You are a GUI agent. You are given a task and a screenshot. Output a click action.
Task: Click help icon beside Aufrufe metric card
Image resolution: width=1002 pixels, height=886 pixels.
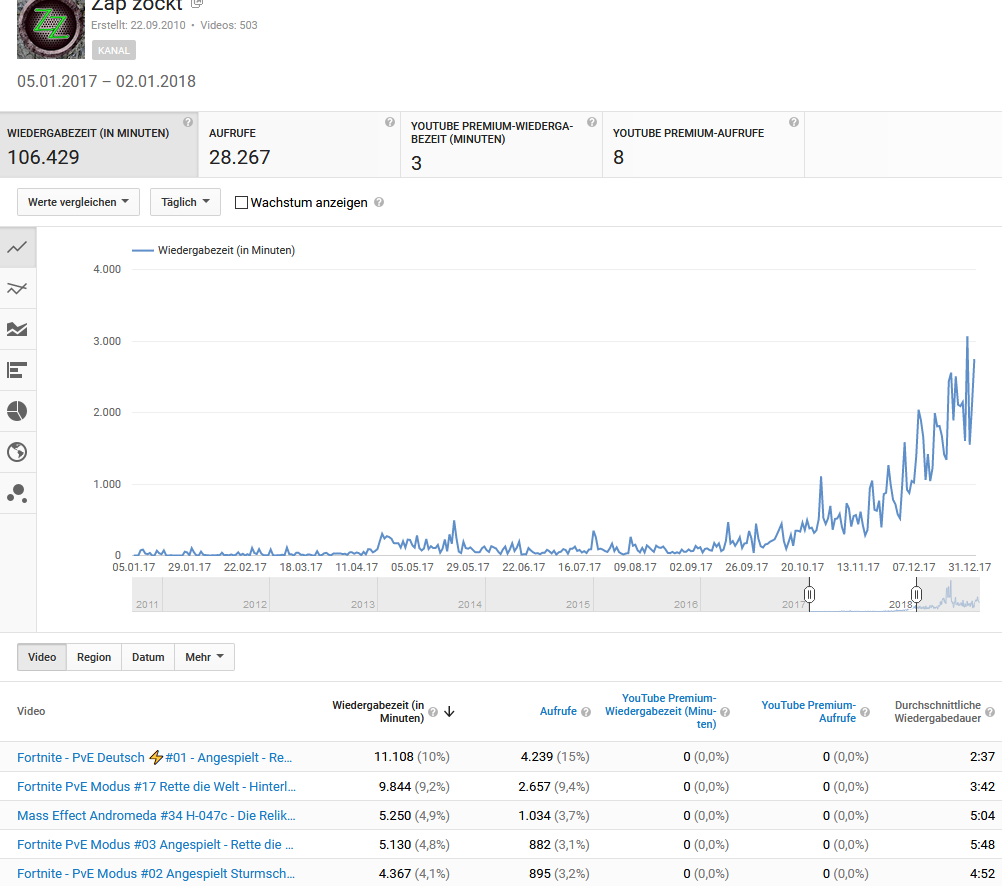(390, 122)
